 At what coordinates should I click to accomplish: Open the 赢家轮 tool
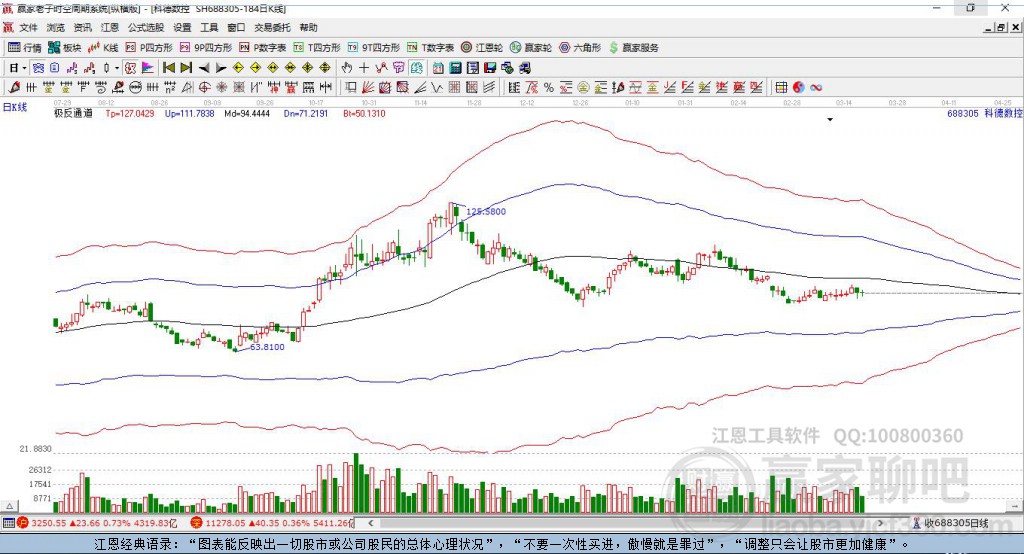(x=531, y=48)
